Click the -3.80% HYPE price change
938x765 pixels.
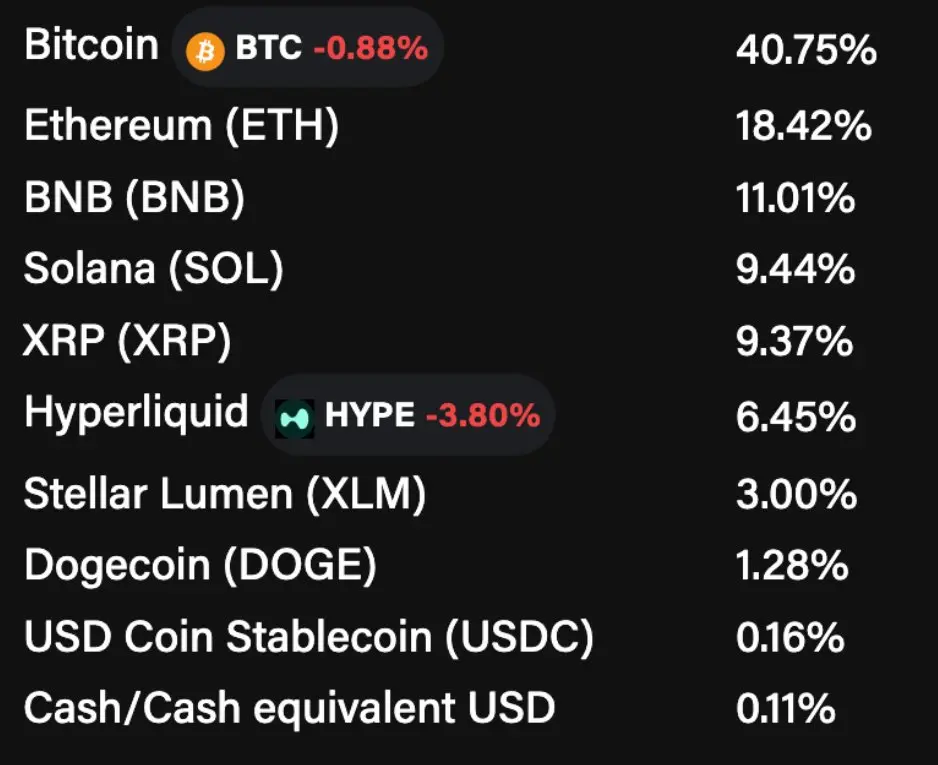click(483, 415)
